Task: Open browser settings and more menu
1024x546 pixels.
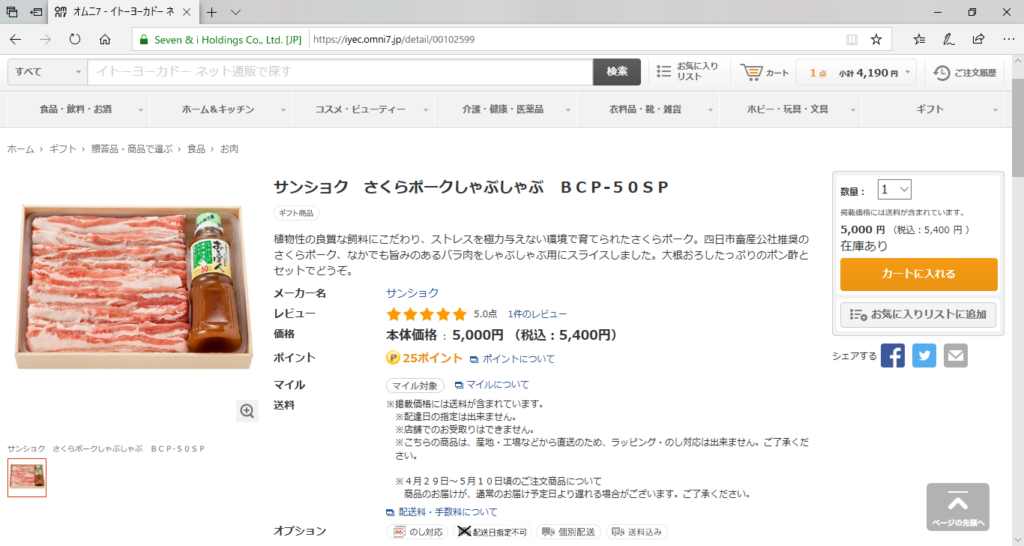Action: pyautogui.click(x=1008, y=39)
